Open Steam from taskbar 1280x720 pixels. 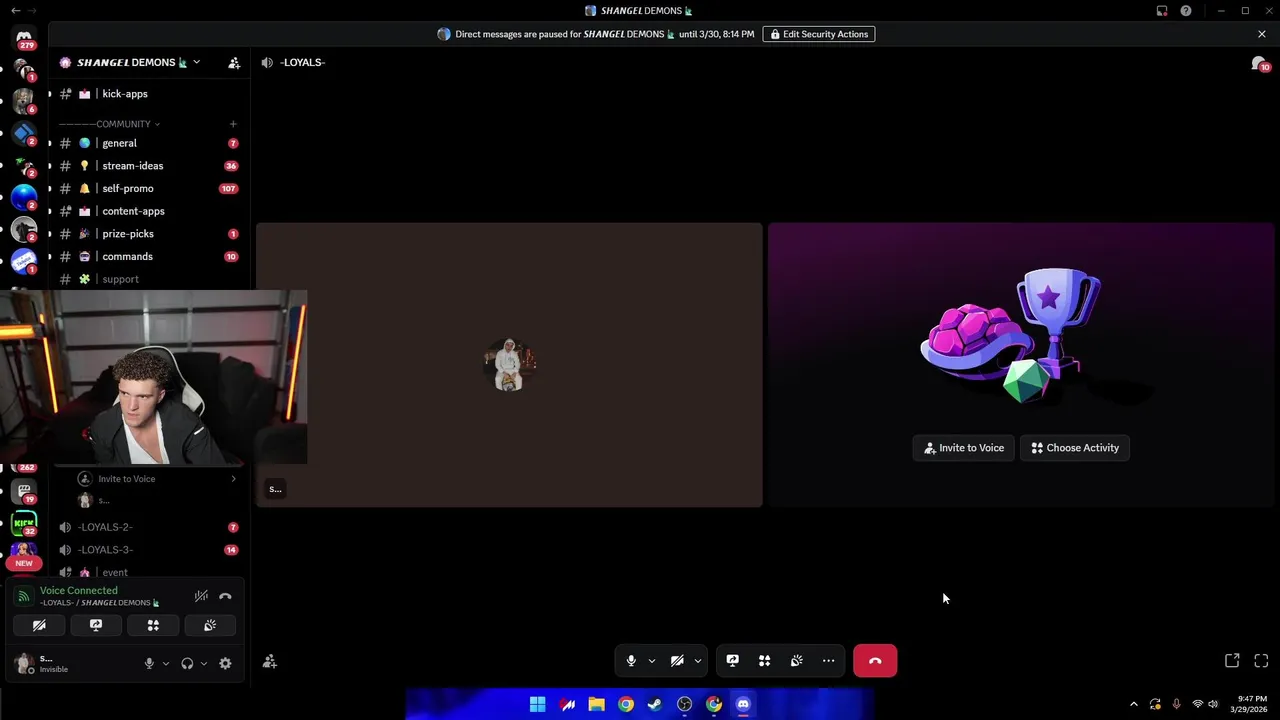[x=655, y=704]
